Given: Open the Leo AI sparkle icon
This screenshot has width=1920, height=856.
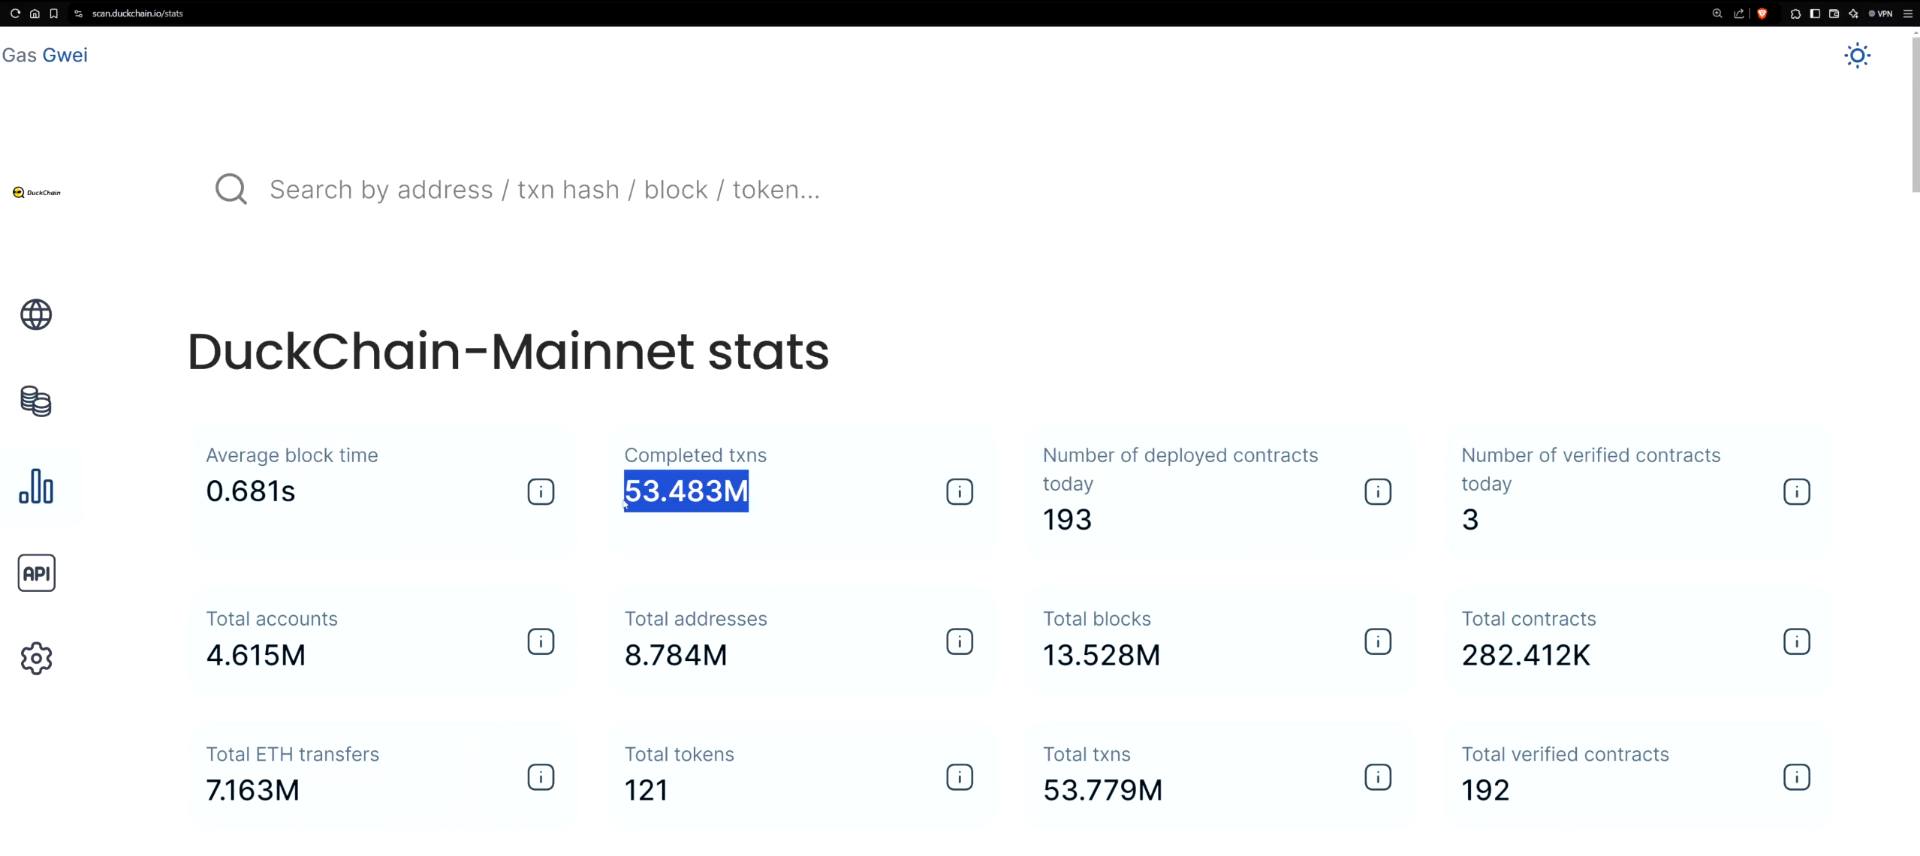Looking at the screenshot, I should (1853, 13).
